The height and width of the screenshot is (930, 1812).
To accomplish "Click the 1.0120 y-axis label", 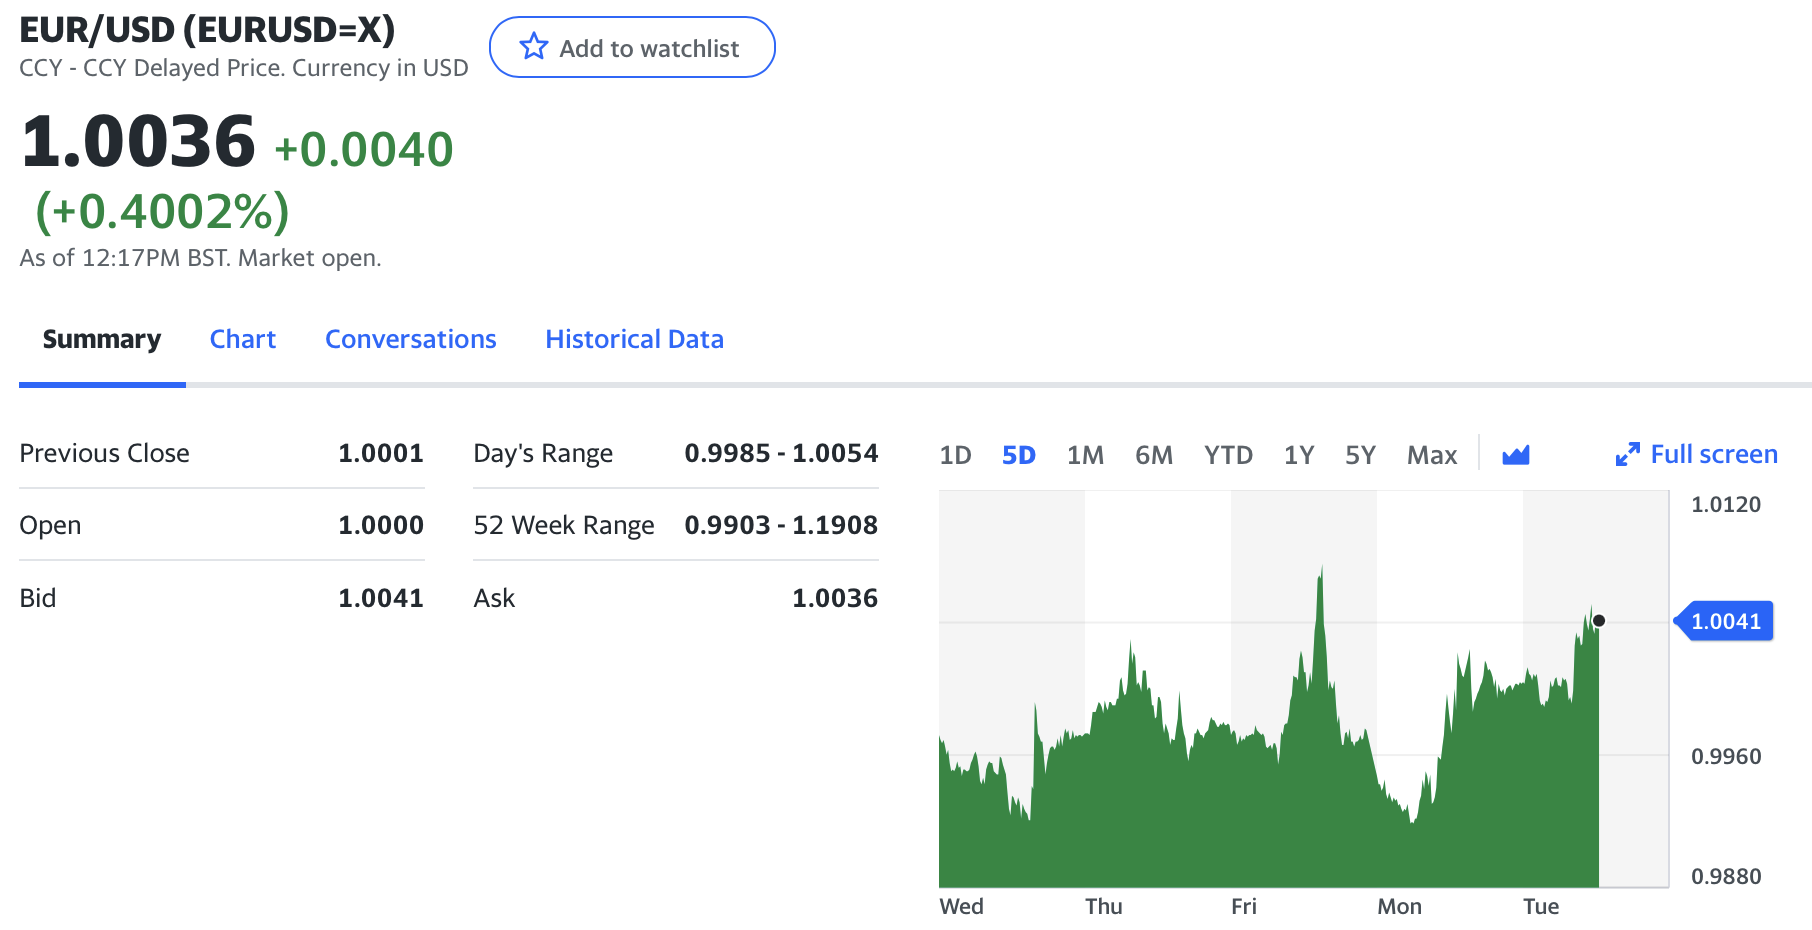I will pos(1726,504).
